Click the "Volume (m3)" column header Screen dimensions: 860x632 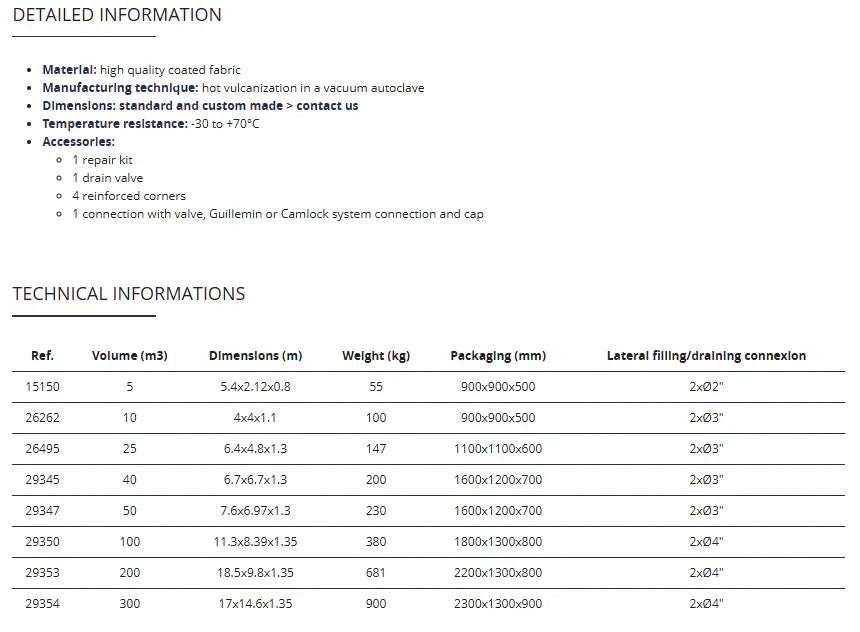(x=129, y=356)
